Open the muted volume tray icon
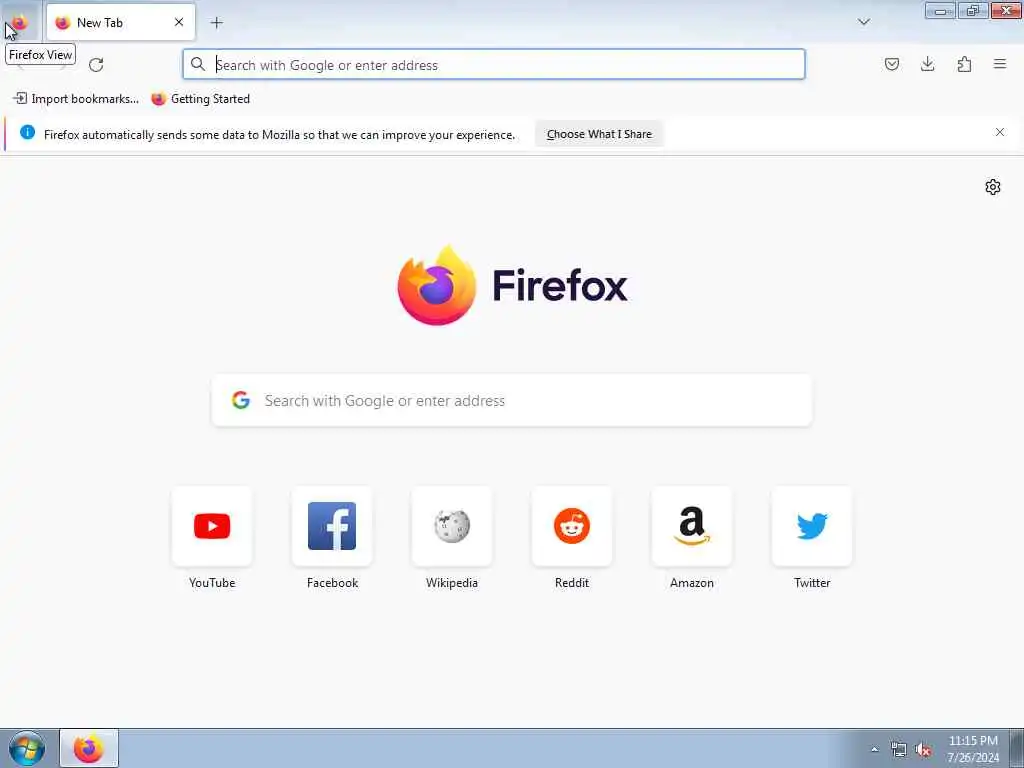Screen dimensions: 1024x768 tap(923, 750)
